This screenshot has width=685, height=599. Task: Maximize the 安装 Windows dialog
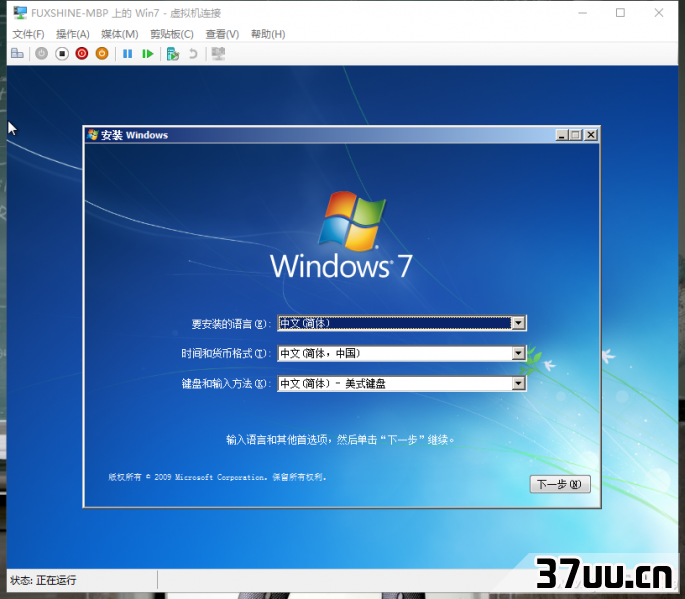pos(576,135)
